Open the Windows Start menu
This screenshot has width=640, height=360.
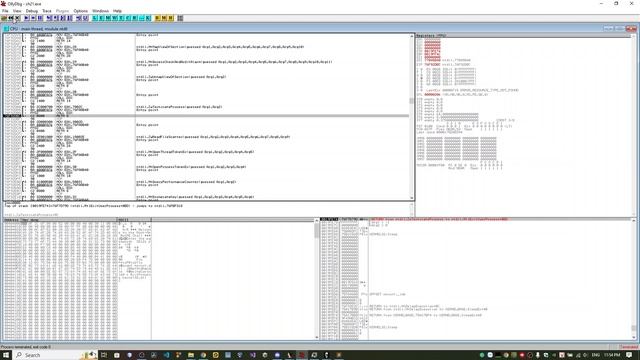pyautogui.click(x=6, y=355)
